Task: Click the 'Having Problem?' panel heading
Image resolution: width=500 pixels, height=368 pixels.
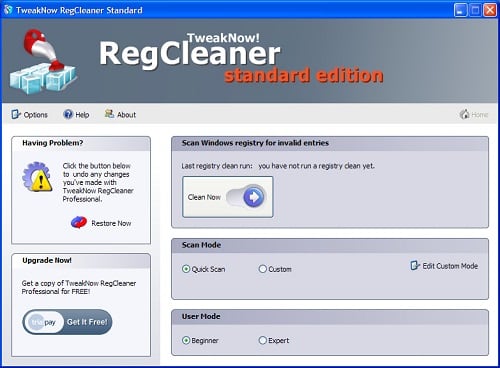Action: (x=53, y=143)
